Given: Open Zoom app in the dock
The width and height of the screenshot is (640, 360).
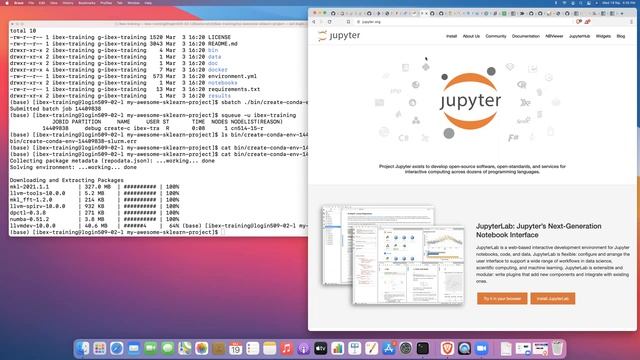Looking at the screenshot, I should click(482, 349).
